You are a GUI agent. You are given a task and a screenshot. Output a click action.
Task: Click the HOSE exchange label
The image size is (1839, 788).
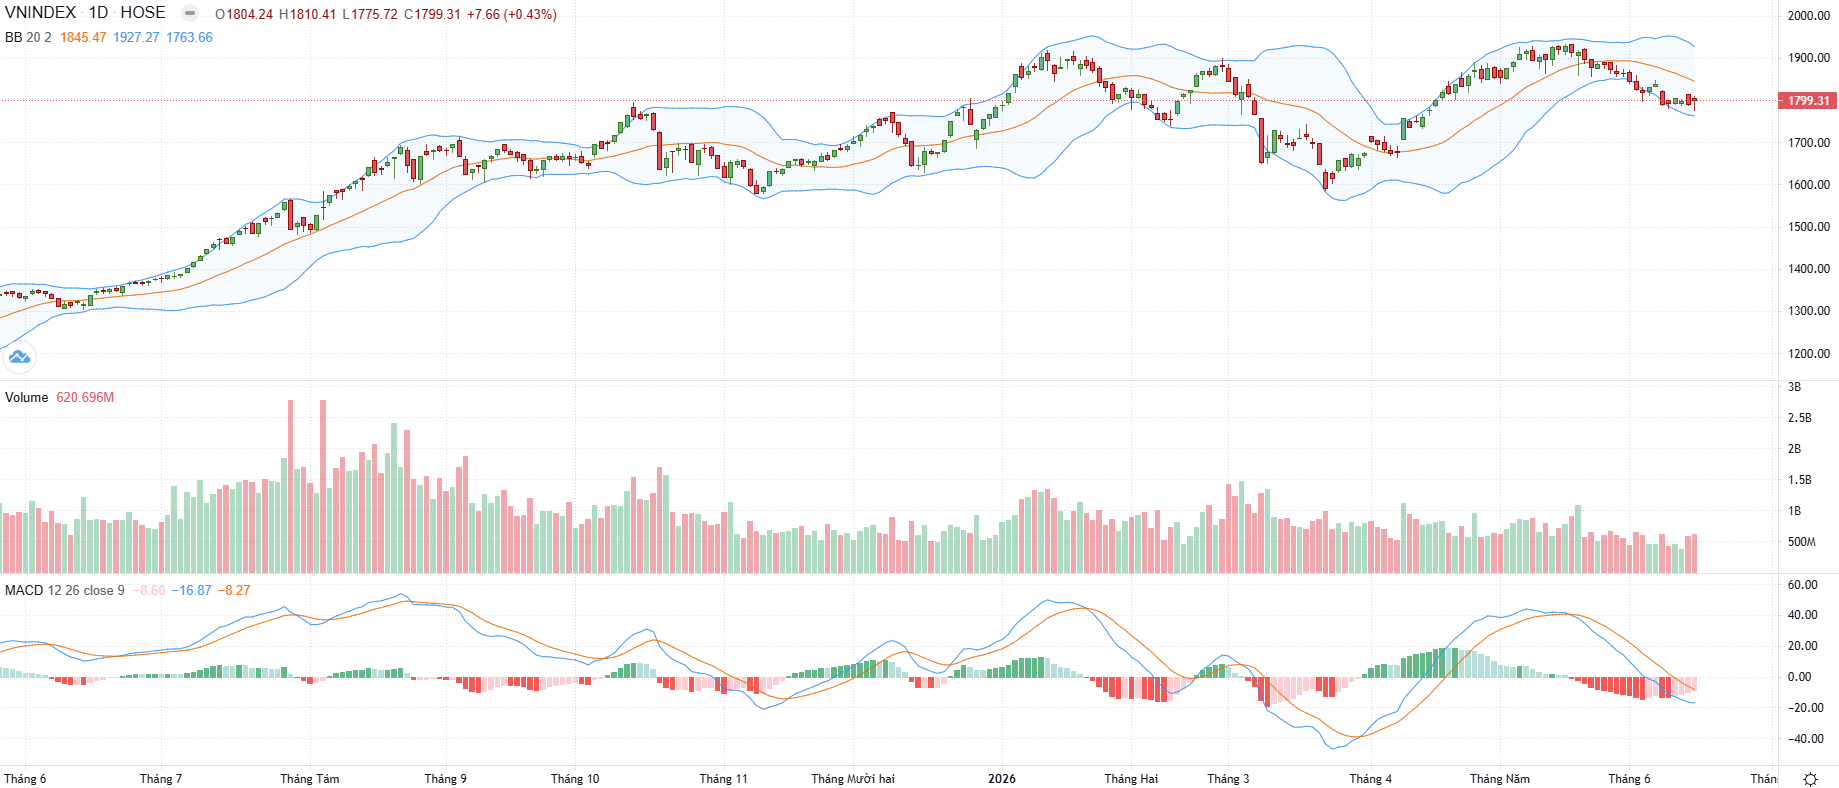point(143,13)
